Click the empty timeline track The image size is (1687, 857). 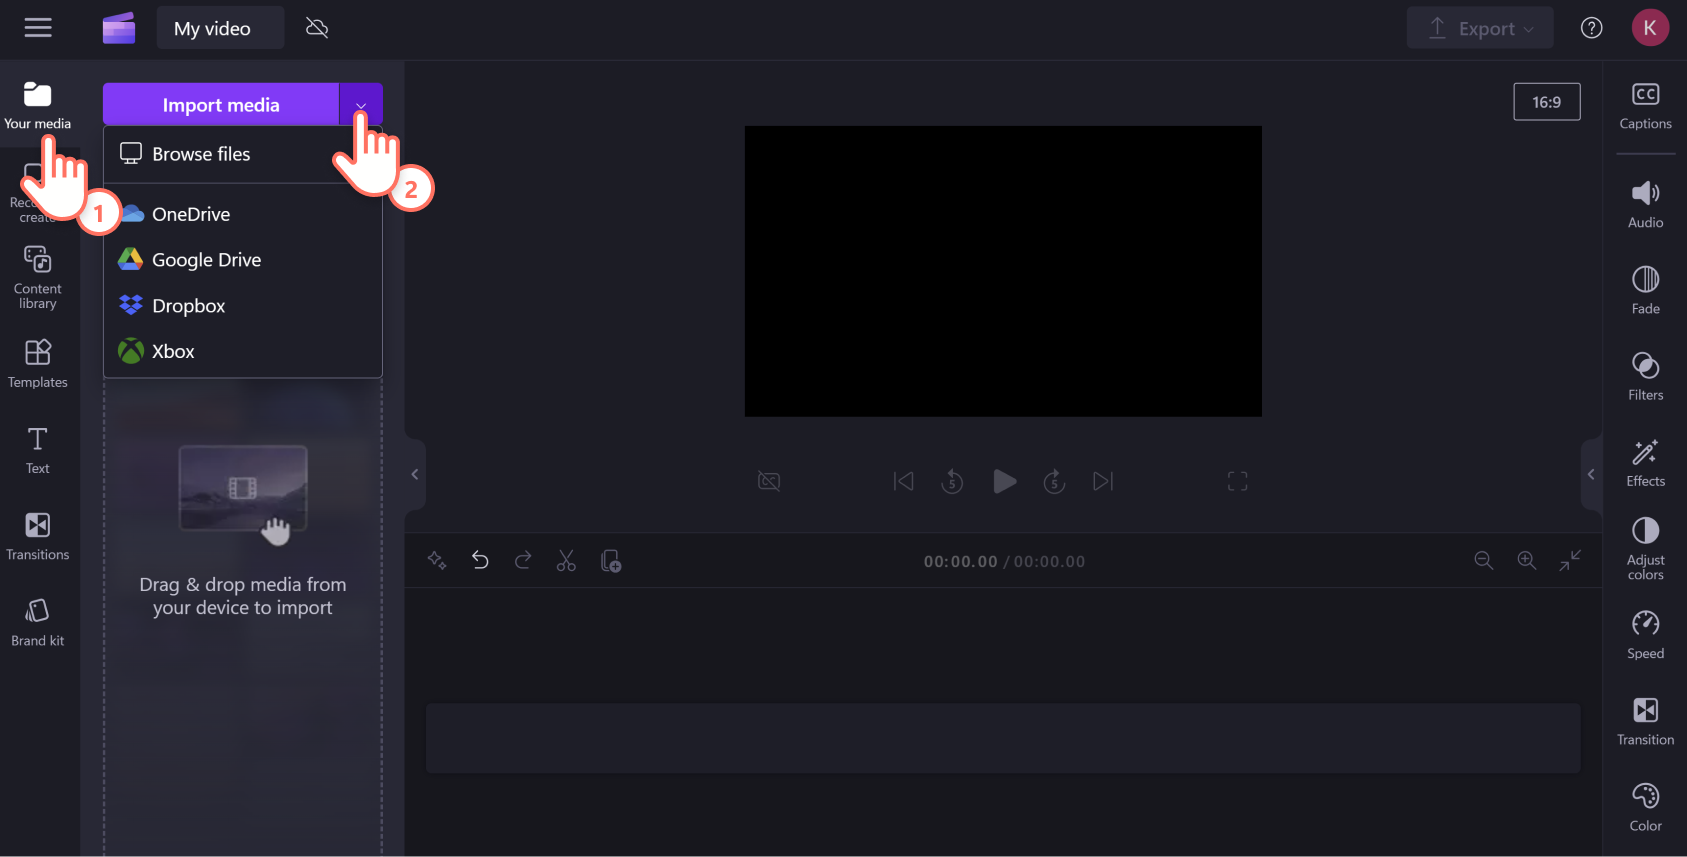(1003, 738)
